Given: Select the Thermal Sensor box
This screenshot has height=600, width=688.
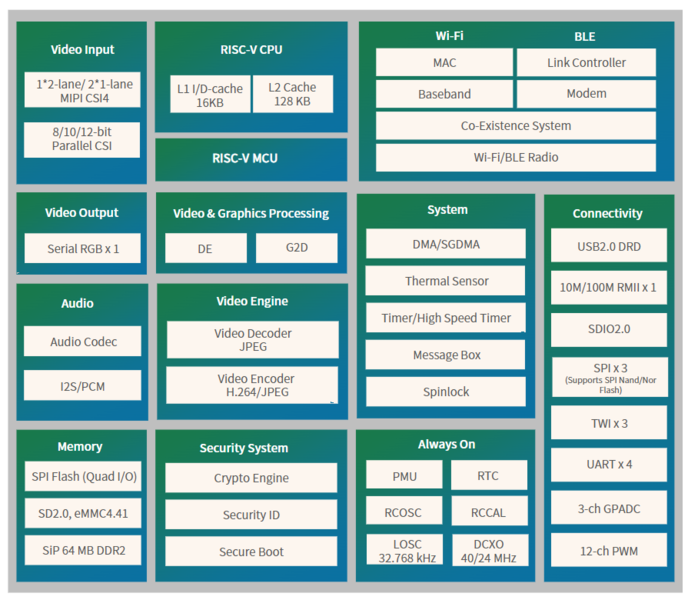Looking at the screenshot, I should coord(445,281).
